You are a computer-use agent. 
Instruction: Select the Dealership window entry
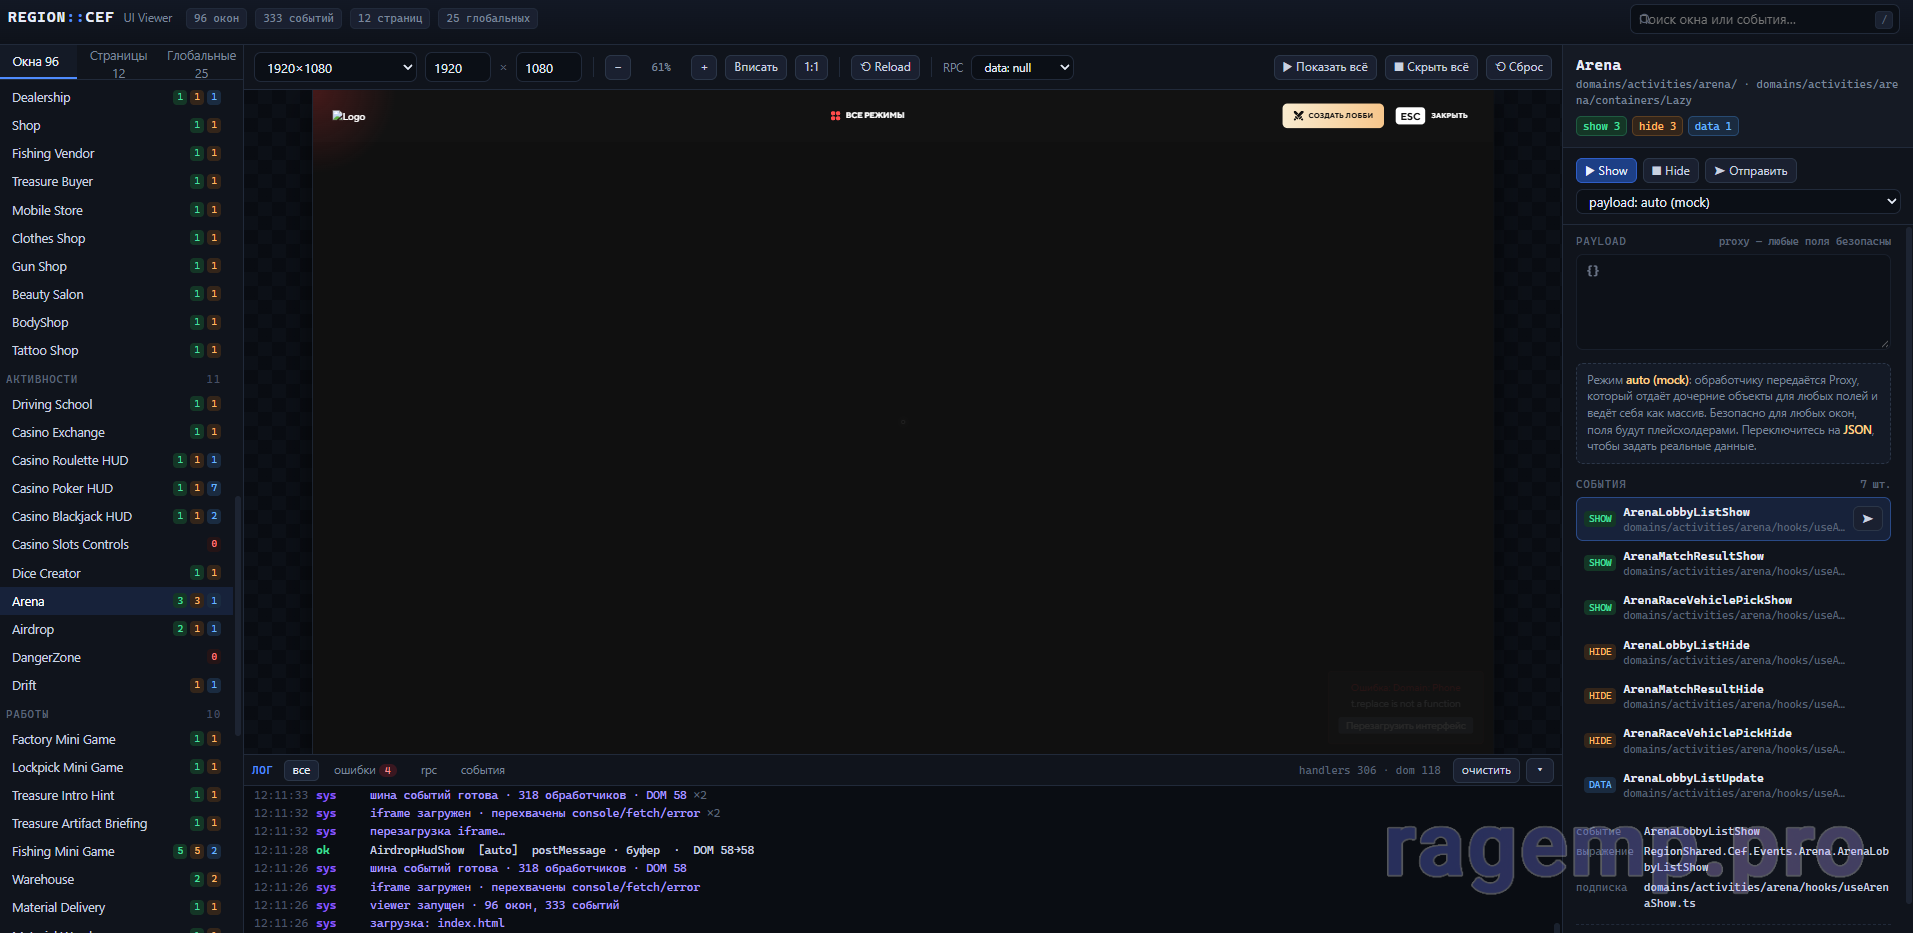[x=116, y=98]
